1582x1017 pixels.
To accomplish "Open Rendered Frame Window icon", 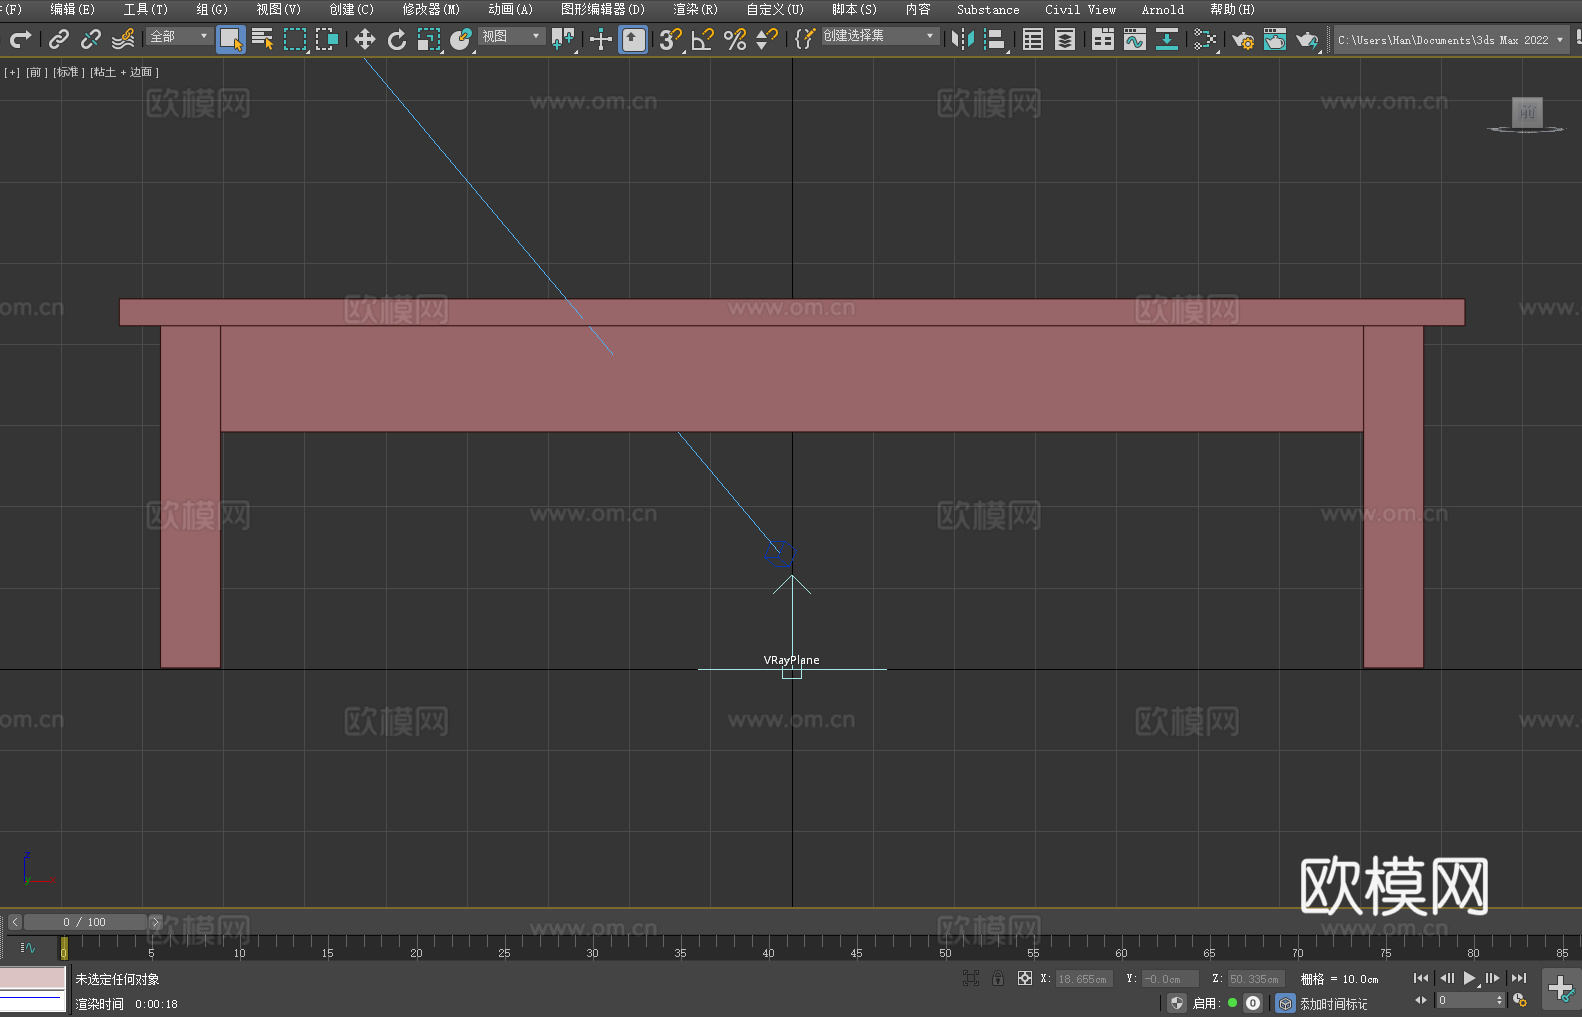I will (1275, 39).
